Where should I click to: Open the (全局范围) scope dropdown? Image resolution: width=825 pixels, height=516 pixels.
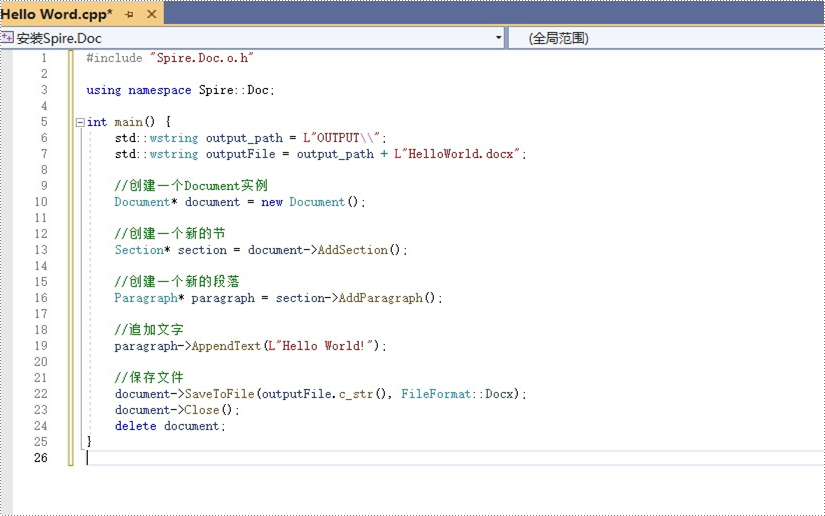667,38
